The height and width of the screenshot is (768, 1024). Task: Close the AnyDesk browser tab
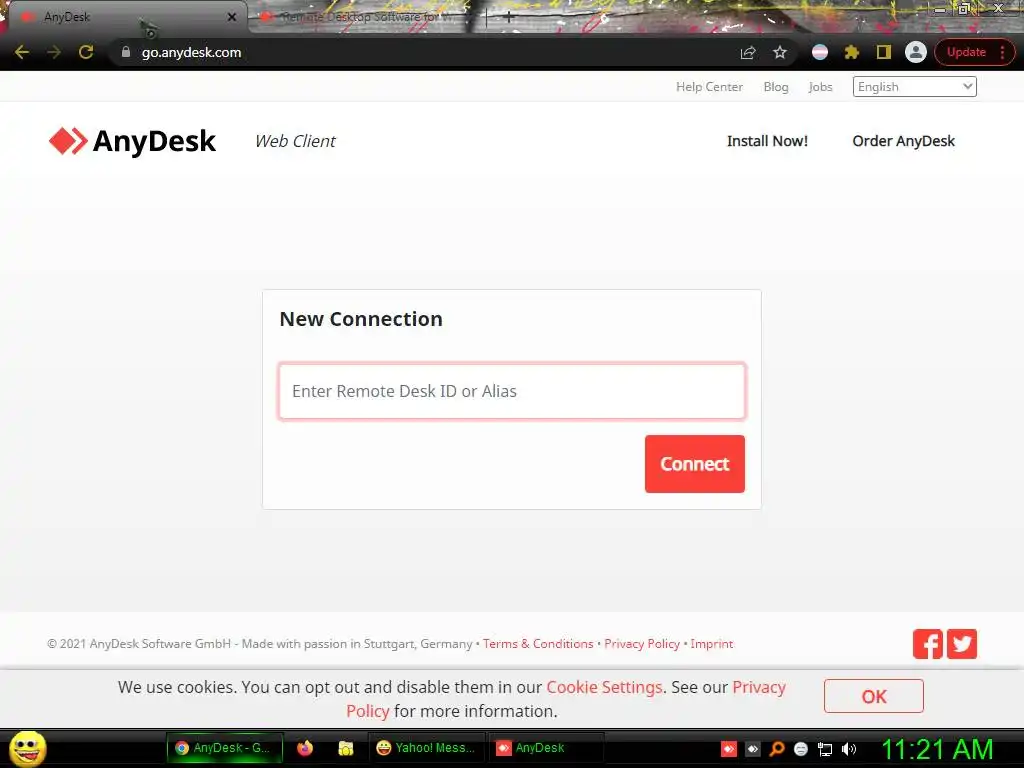click(231, 17)
